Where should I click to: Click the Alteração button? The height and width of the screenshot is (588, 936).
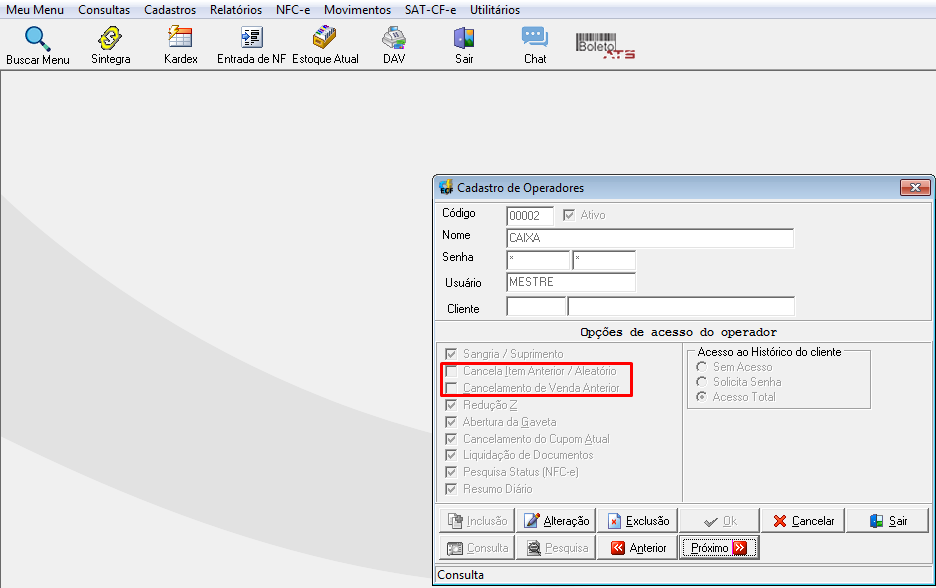coord(557,521)
